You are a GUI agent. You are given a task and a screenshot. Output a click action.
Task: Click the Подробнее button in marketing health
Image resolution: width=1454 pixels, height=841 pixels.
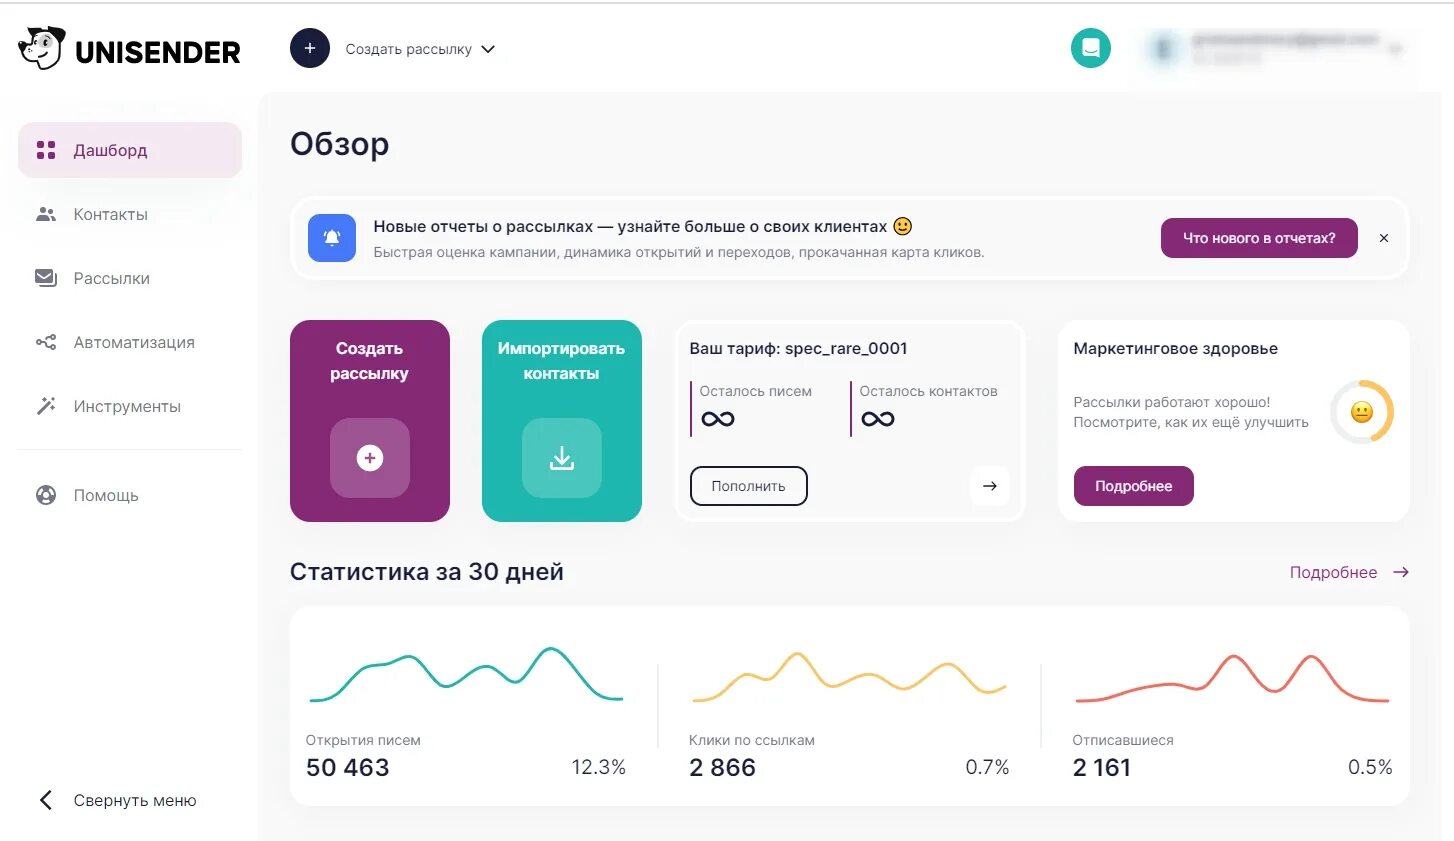point(1134,486)
